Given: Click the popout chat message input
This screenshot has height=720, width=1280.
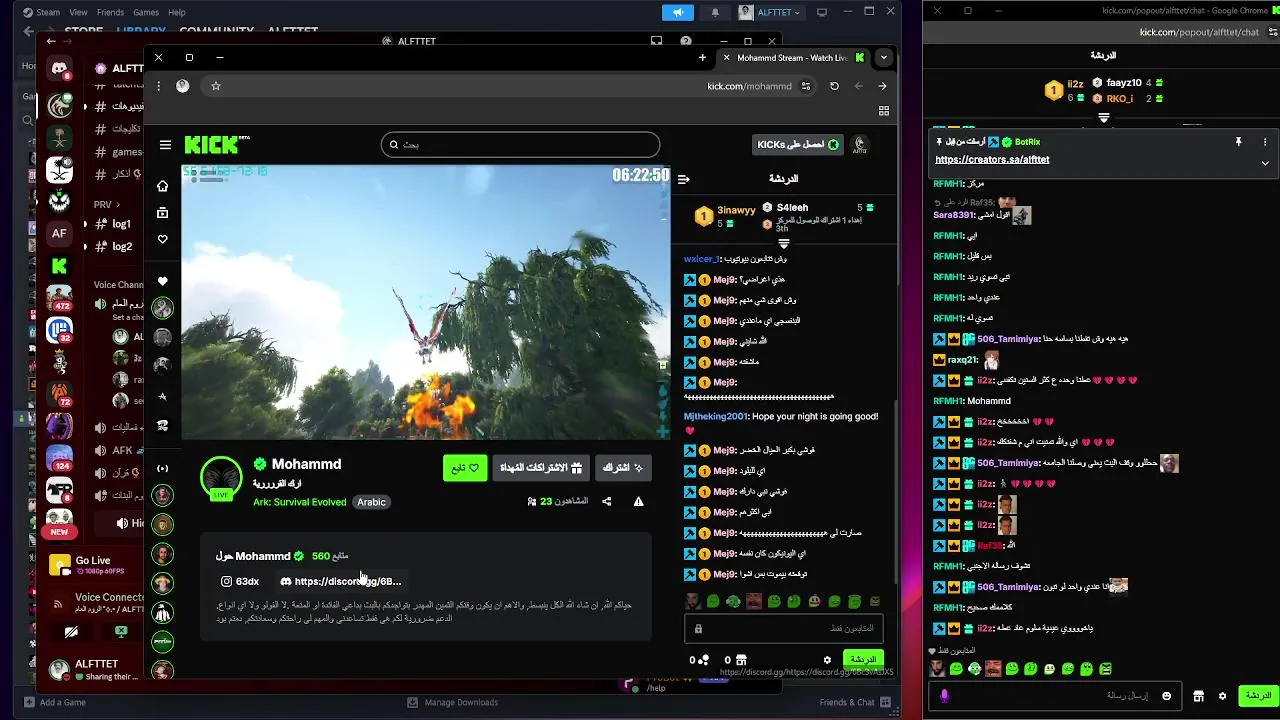Looking at the screenshot, I should [1056, 696].
